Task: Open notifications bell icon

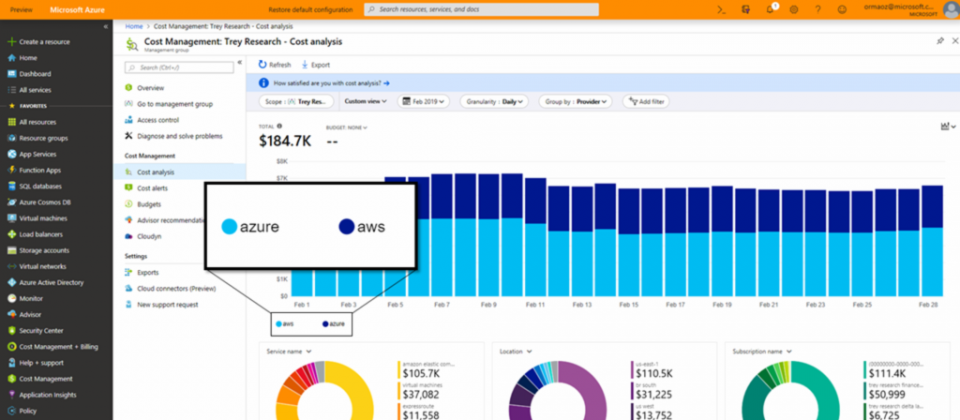Action: 770,10
